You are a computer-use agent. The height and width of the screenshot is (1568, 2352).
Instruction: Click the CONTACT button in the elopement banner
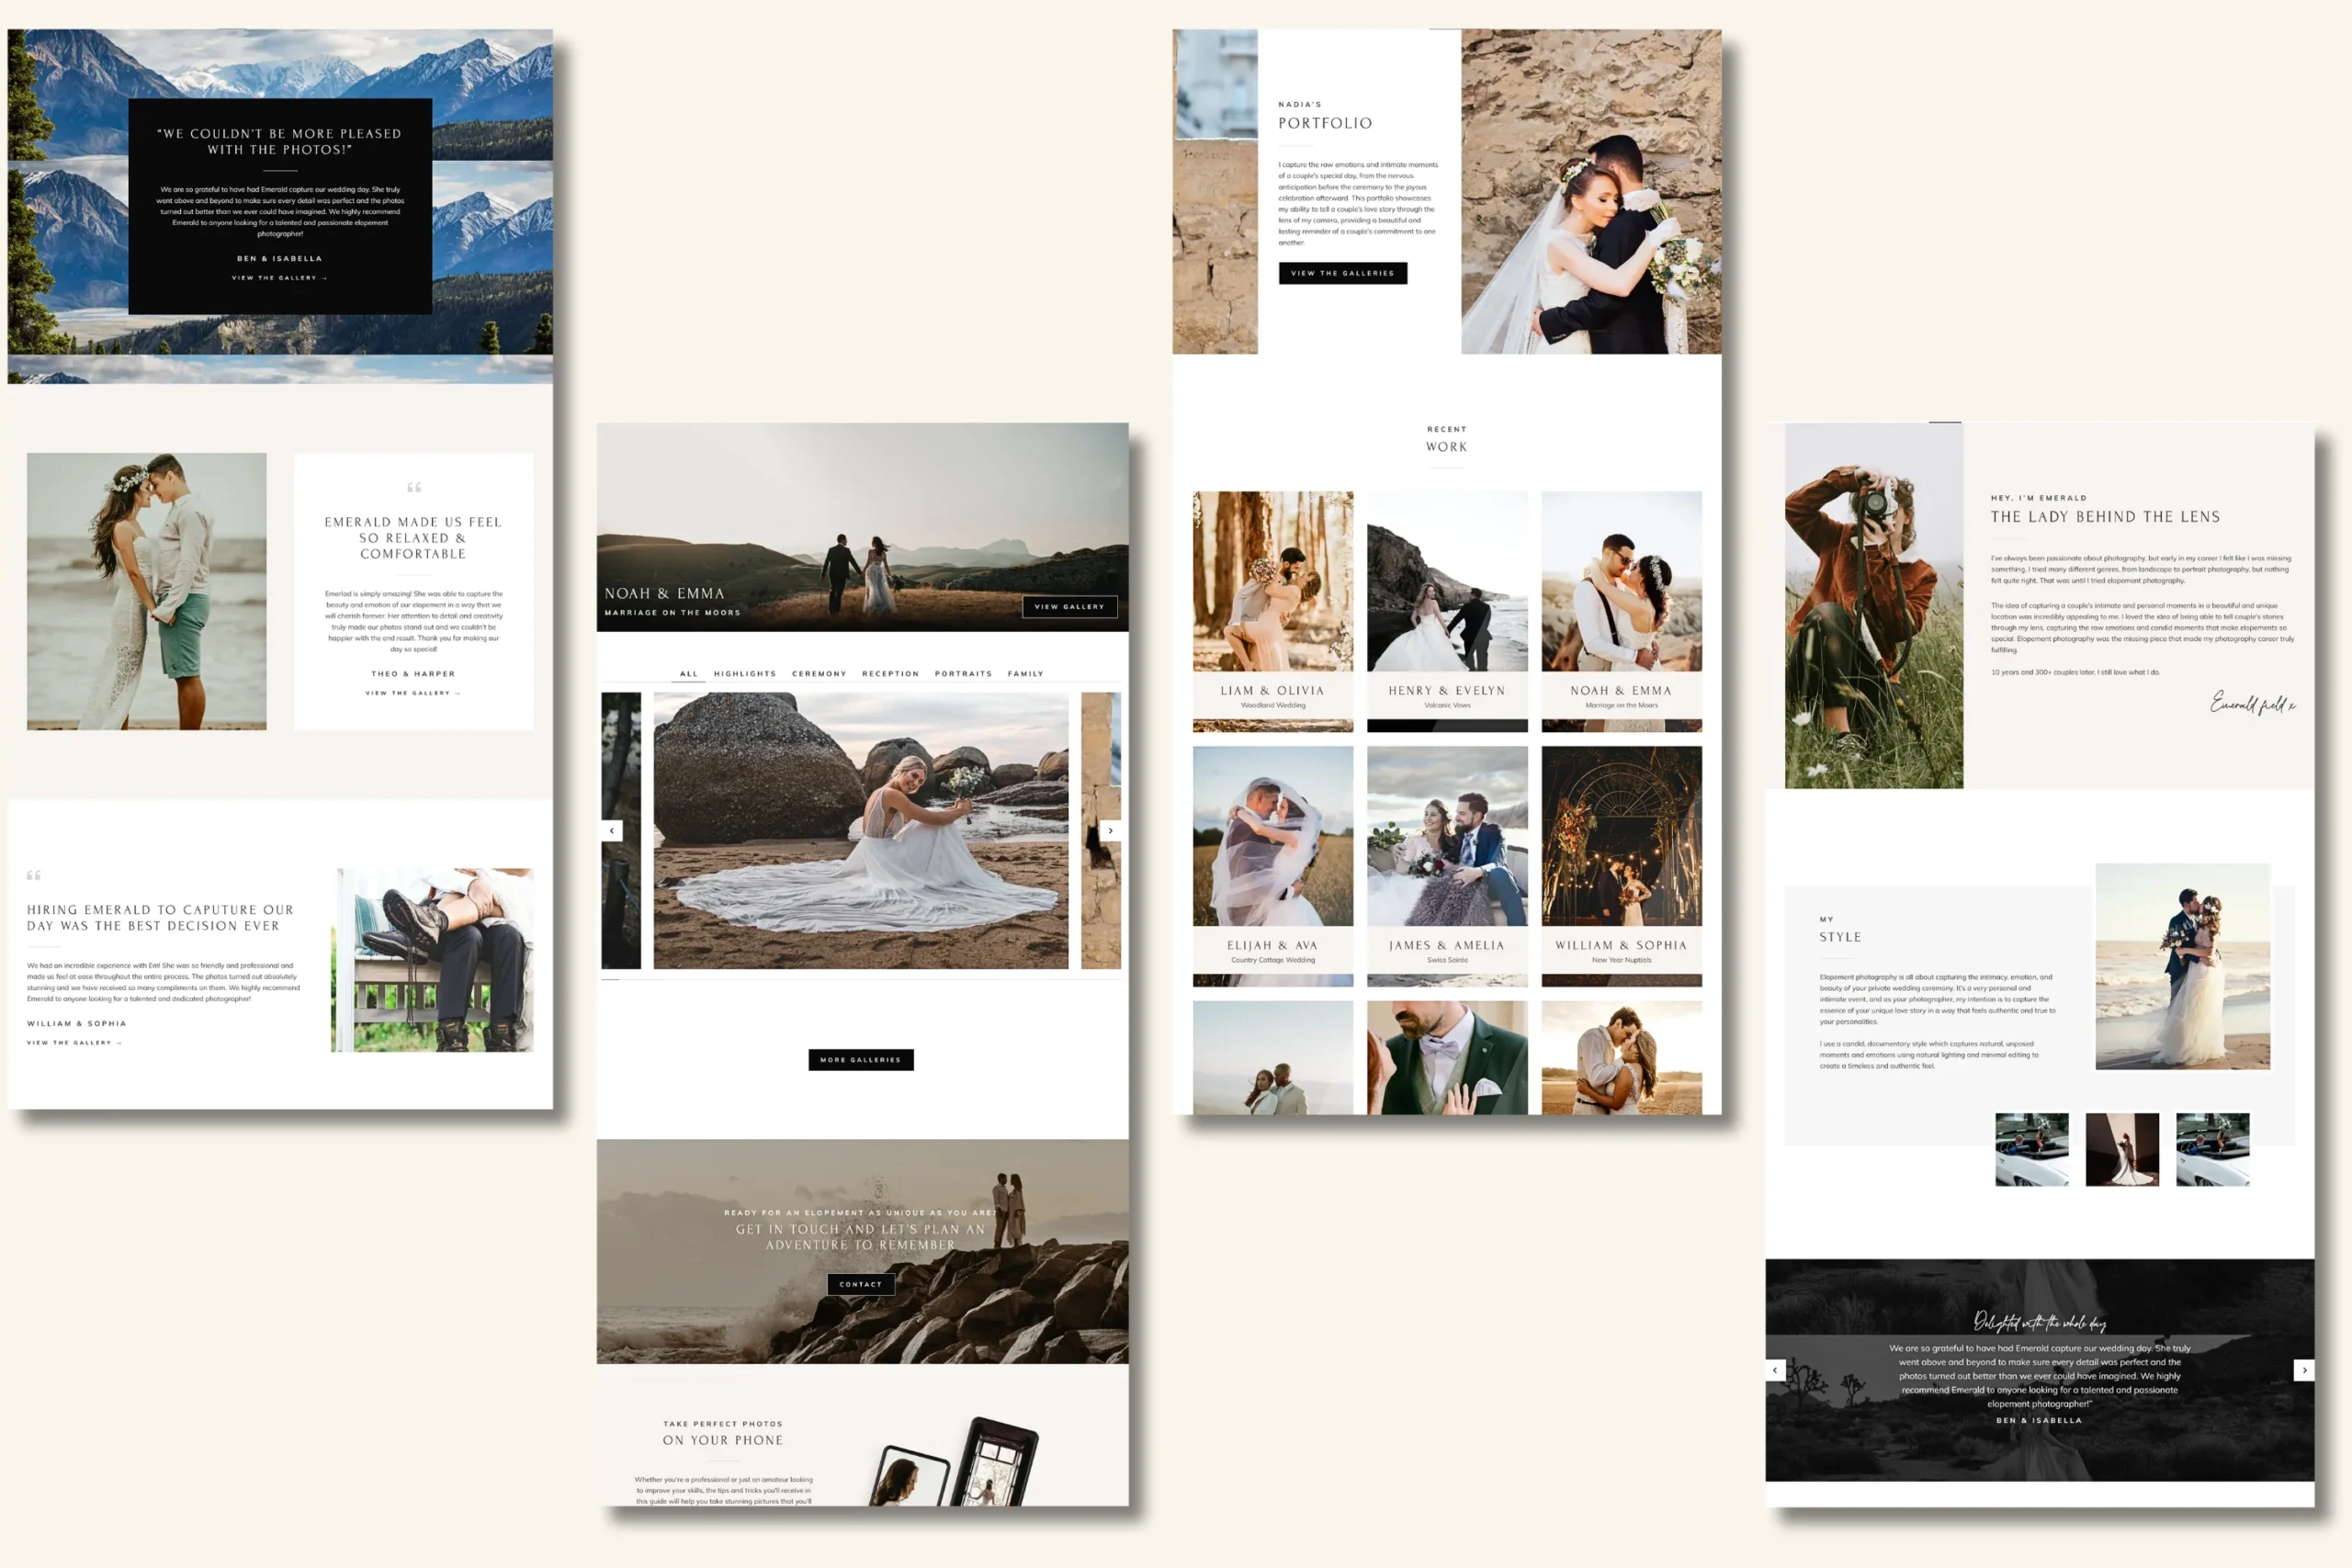click(x=860, y=1284)
